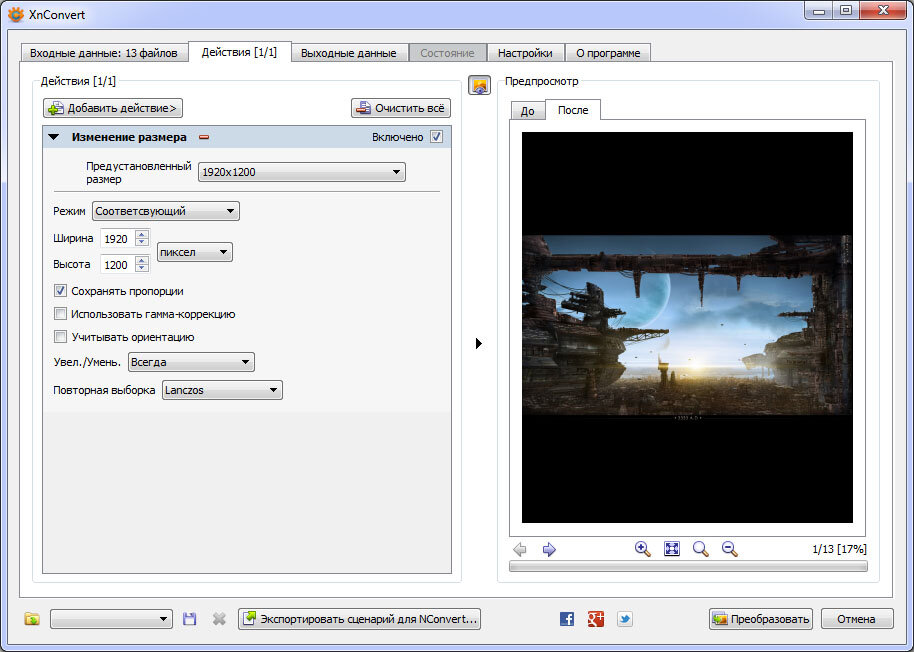The image size is (914, 652).
Task: Open the load script folder icon
Action: point(32,619)
